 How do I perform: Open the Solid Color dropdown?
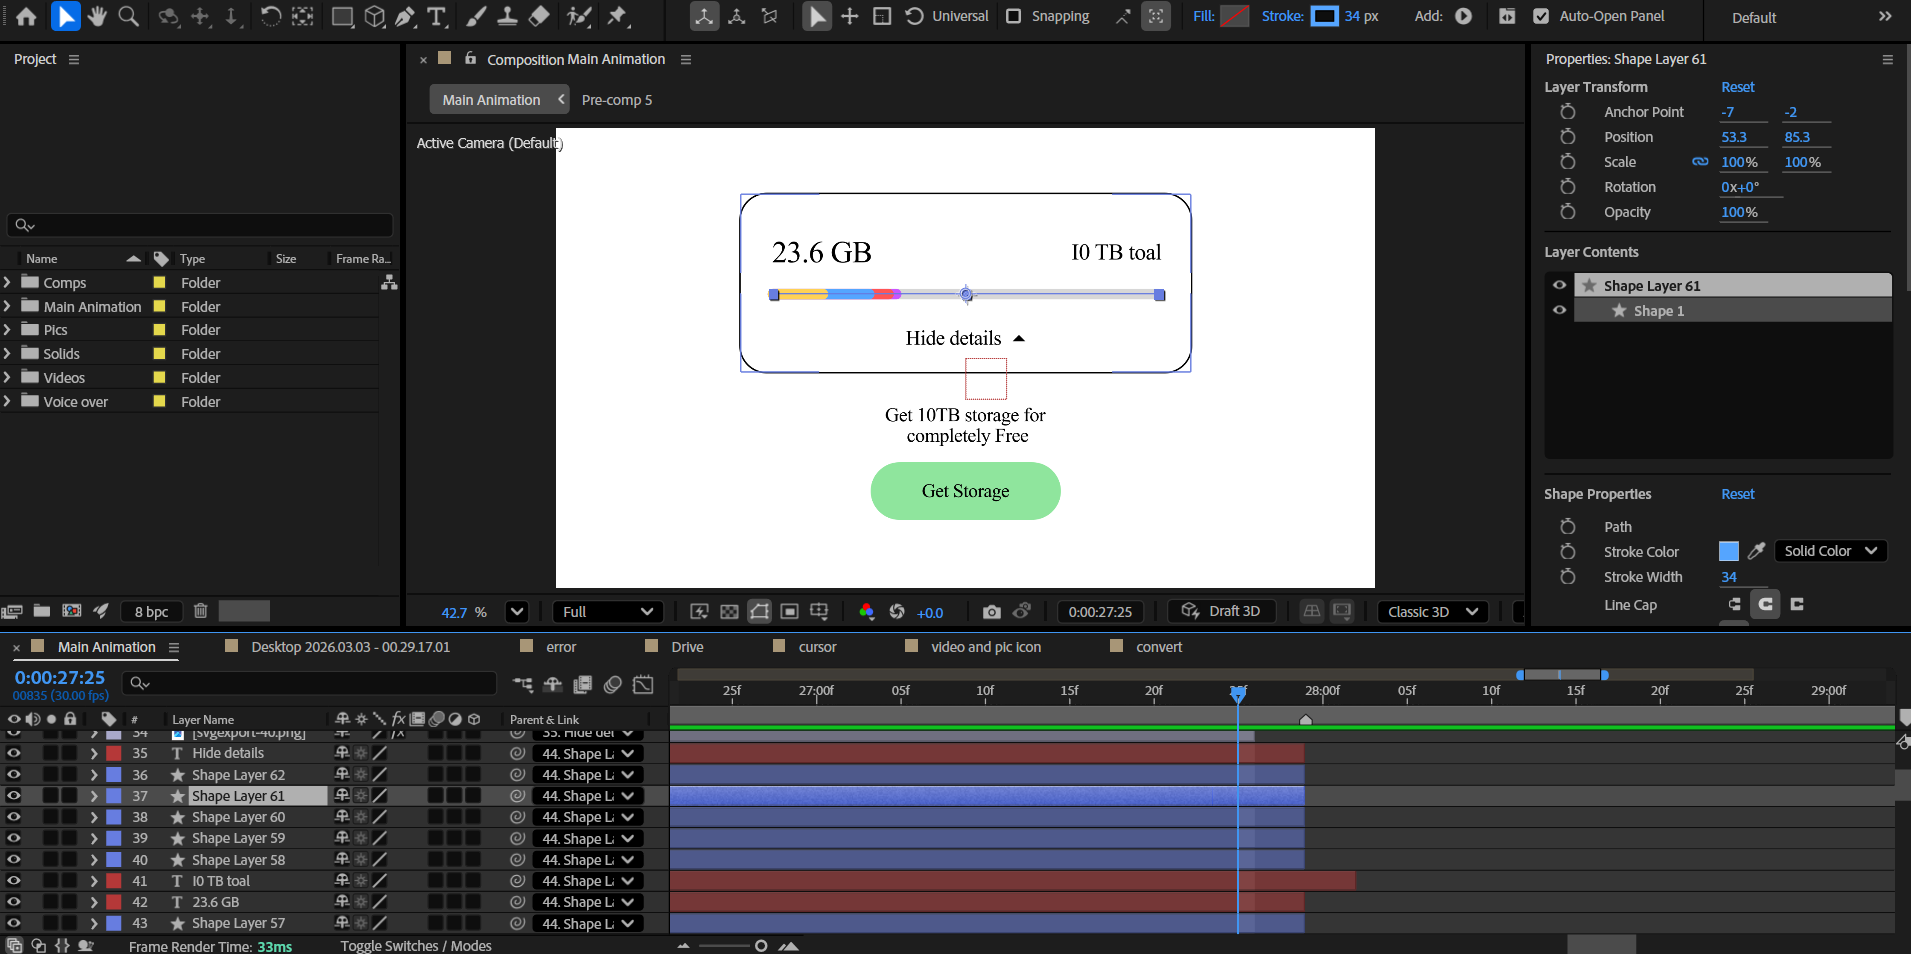coord(1830,551)
